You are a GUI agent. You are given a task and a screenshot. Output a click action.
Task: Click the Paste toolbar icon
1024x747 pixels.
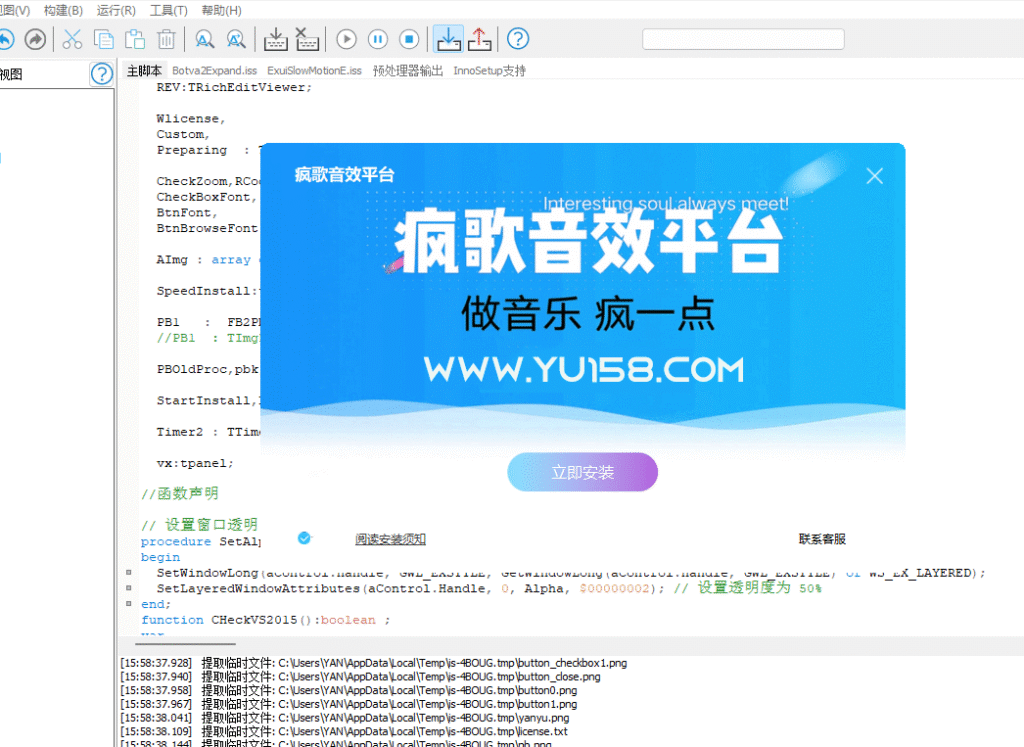coord(134,39)
